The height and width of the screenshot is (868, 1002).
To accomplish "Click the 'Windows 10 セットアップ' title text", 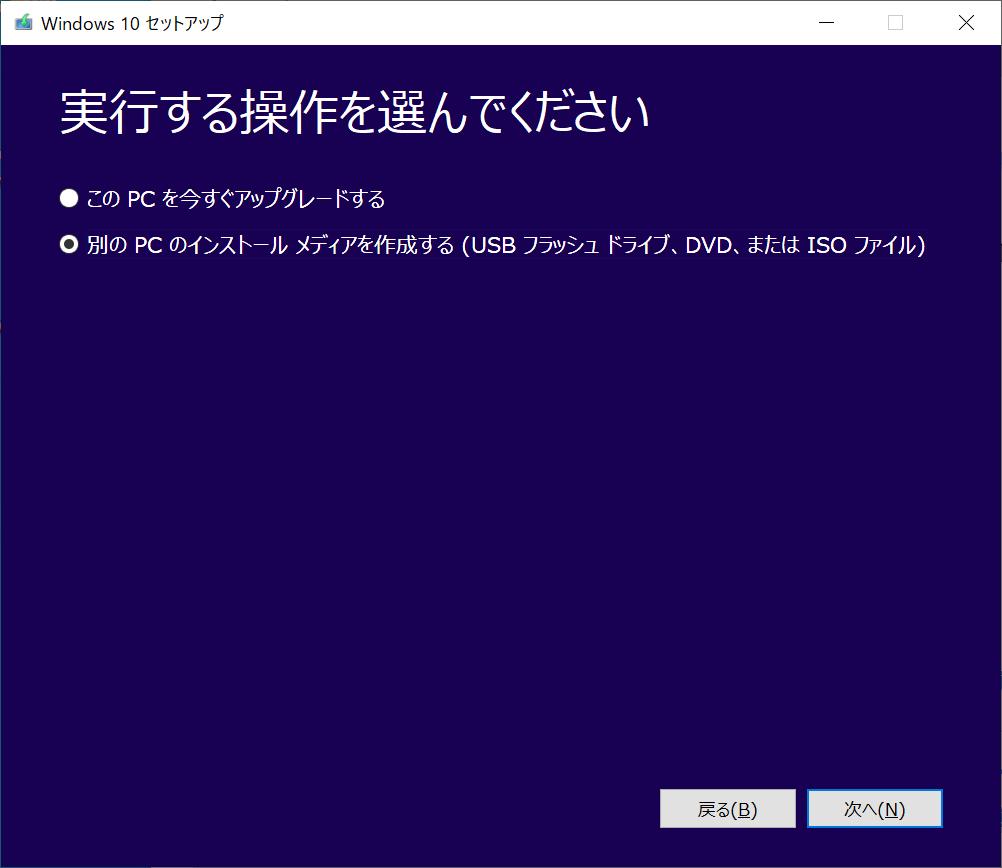I will pos(132,24).
